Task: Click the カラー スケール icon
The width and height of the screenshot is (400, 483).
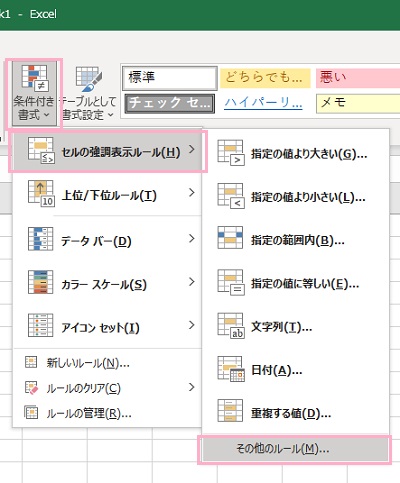Action: 40,282
